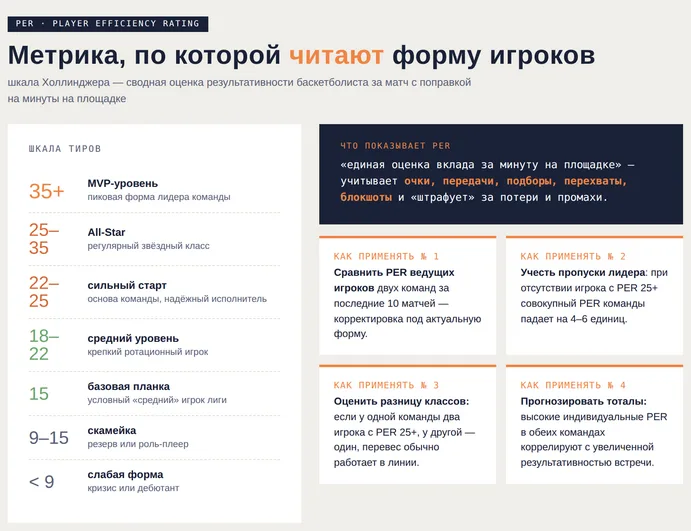This screenshot has height=531, width=691.
Task: Click bold text 'Прогнозировать тоталы:'
Action: (583, 401)
